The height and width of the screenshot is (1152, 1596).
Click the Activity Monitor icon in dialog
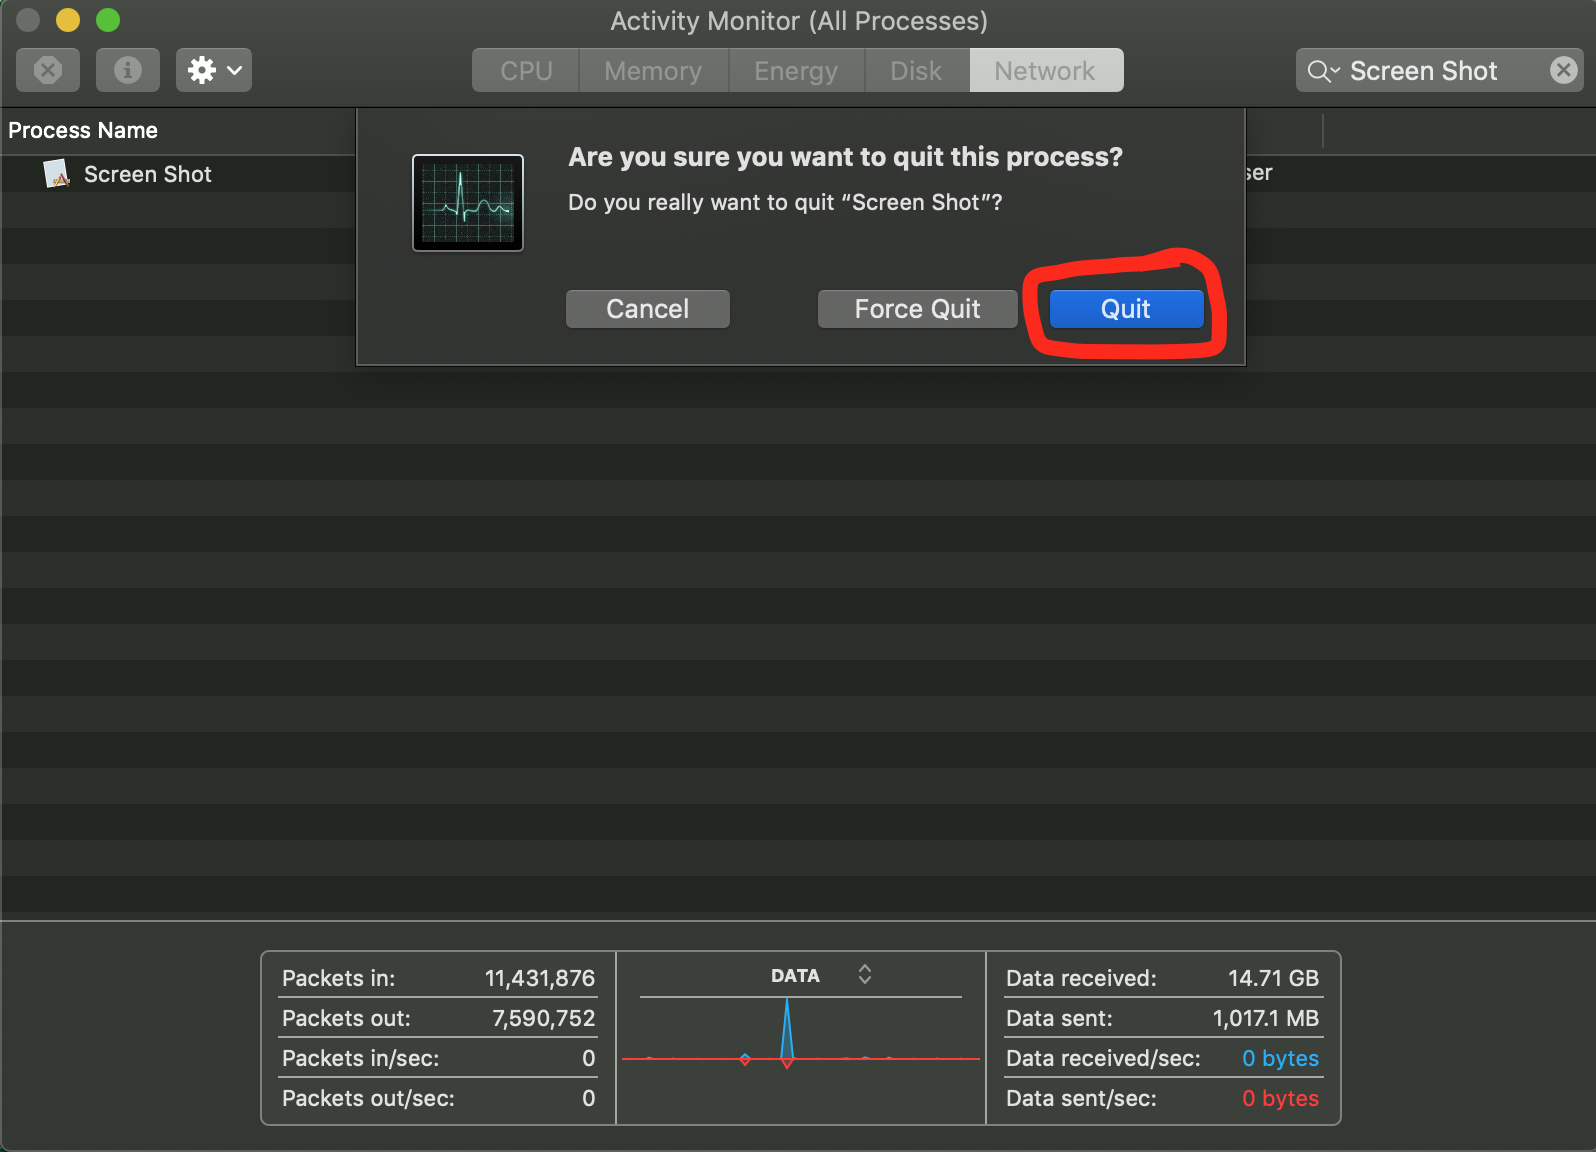[468, 203]
